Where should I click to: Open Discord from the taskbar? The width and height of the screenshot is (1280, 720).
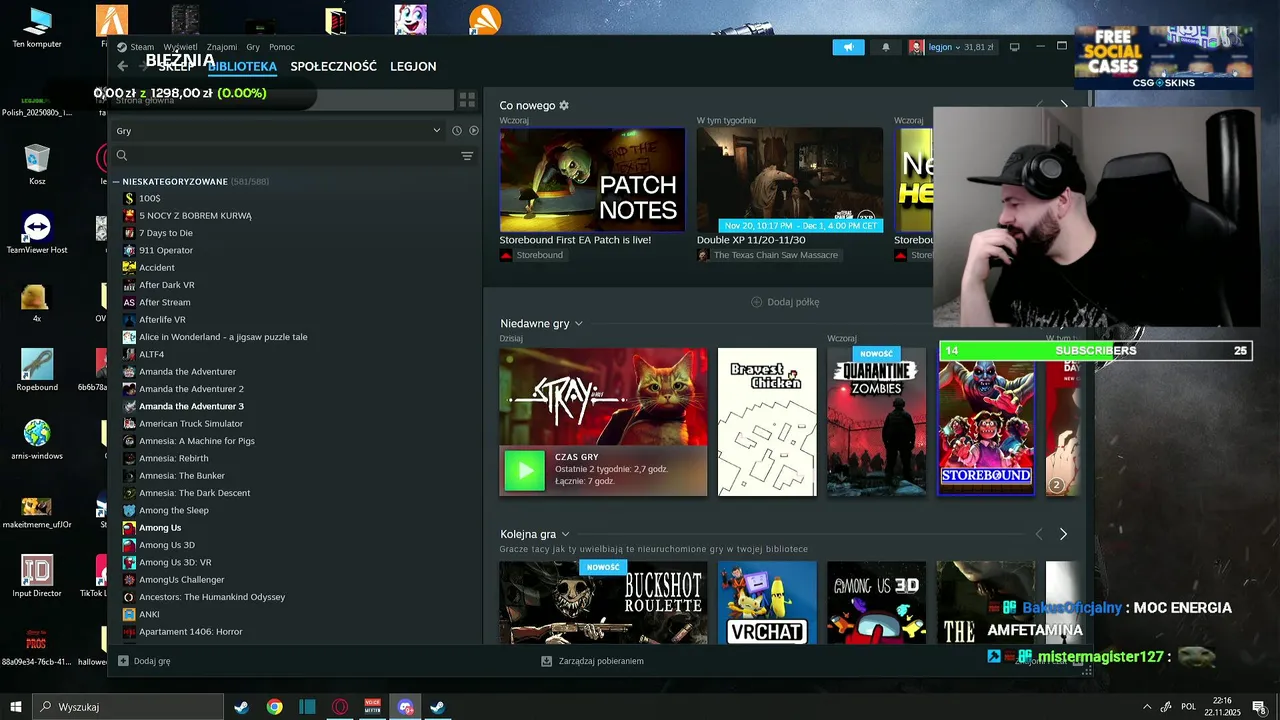pyautogui.click(x=406, y=707)
